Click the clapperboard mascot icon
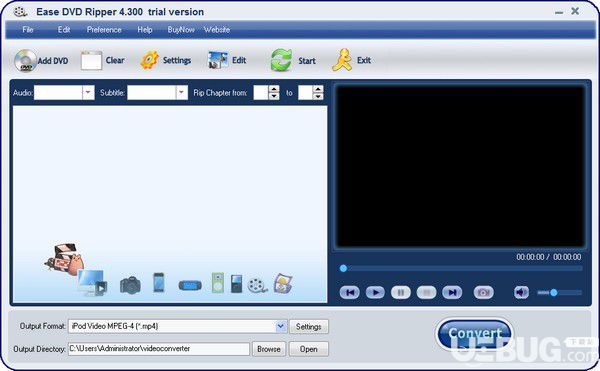This screenshot has width=600, height=371. 64,259
